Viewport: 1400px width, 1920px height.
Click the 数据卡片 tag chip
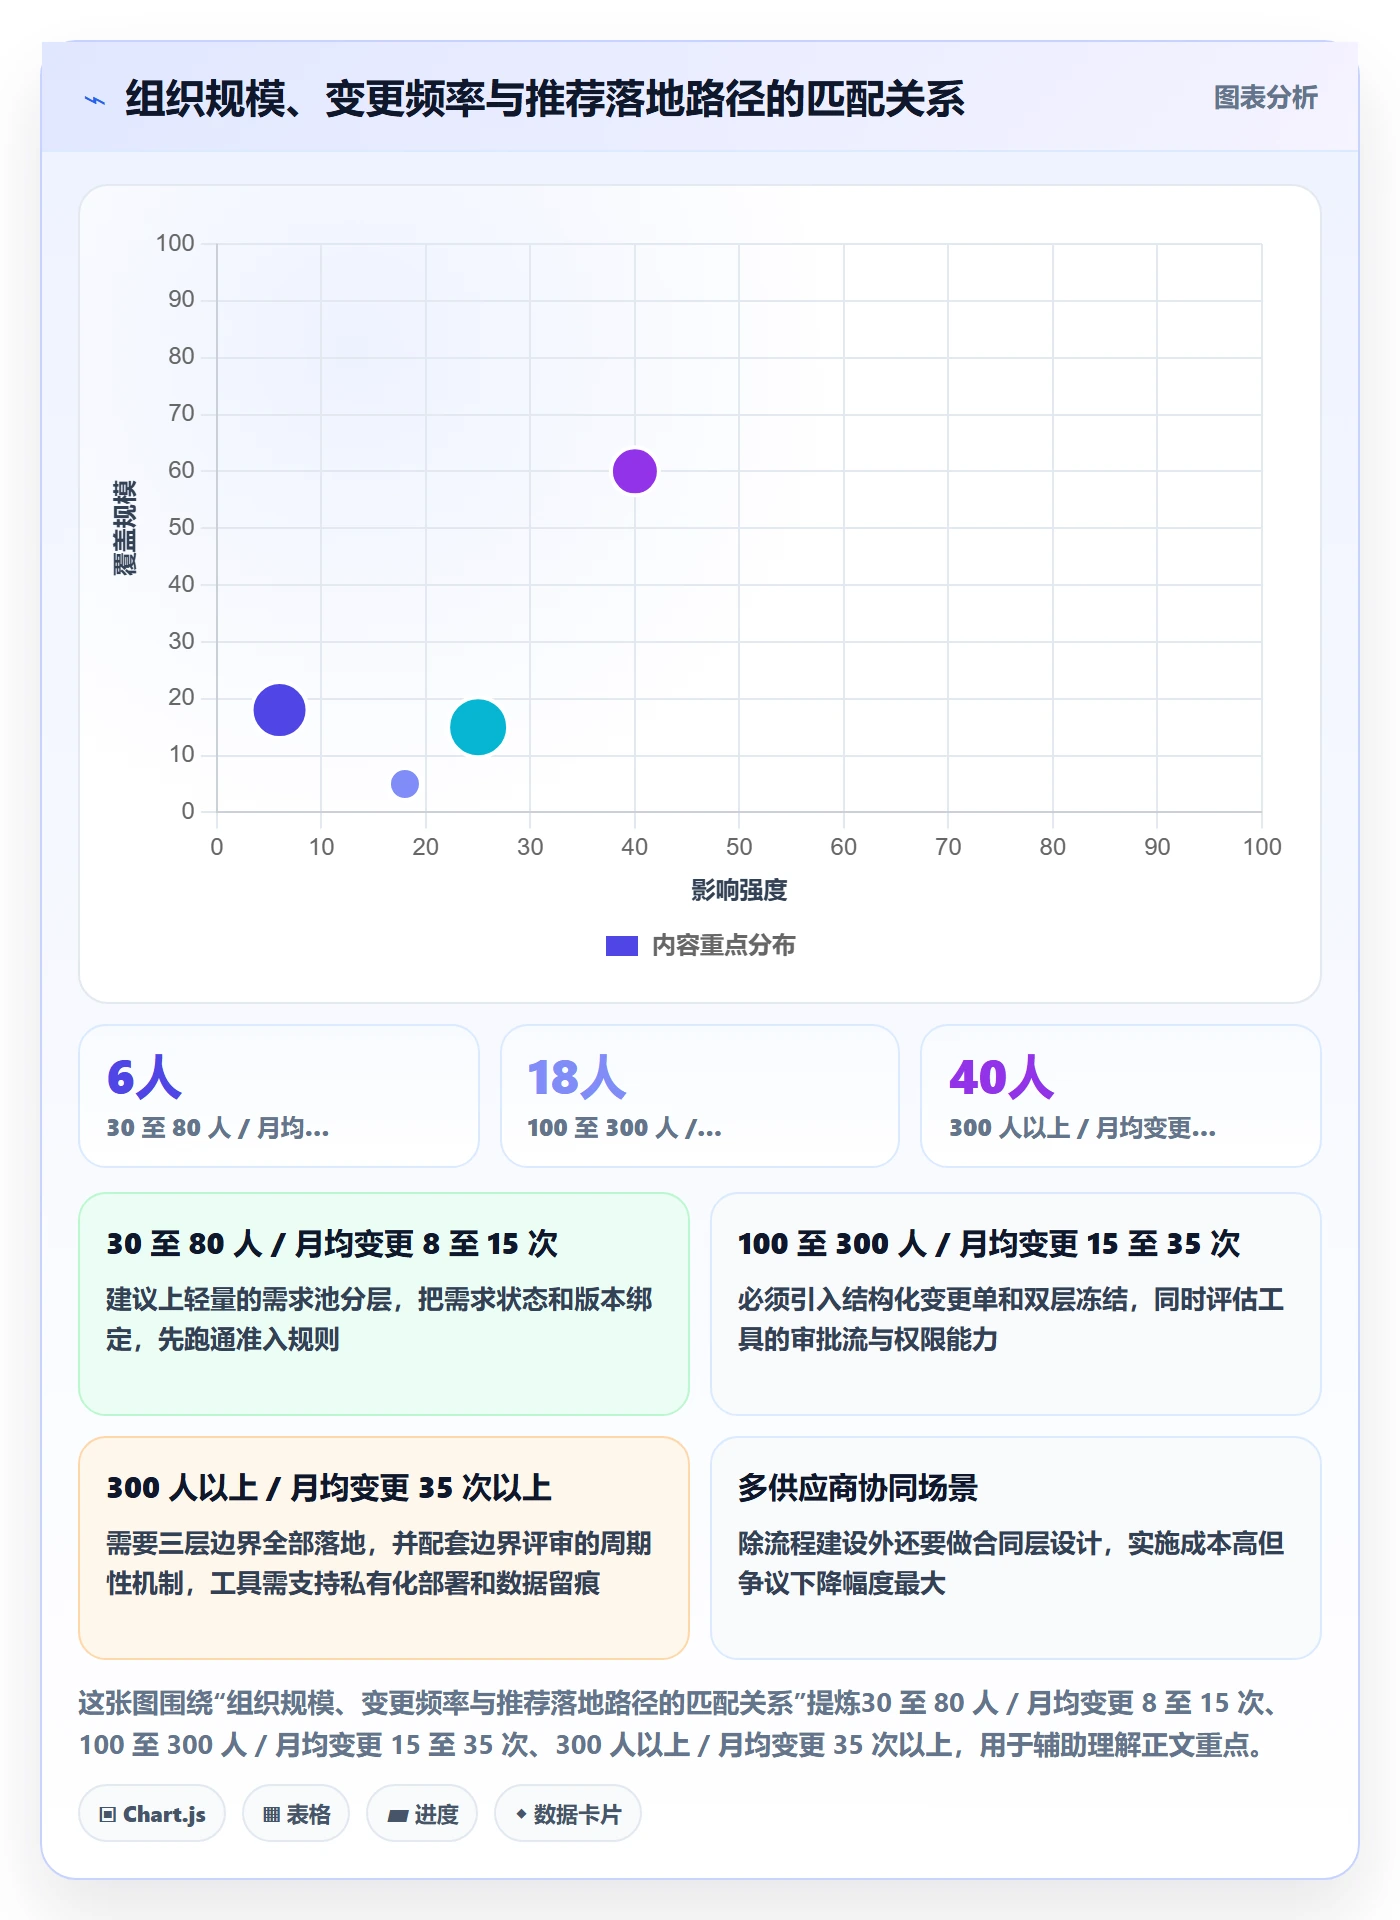pyautogui.click(x=568, y=1814)
